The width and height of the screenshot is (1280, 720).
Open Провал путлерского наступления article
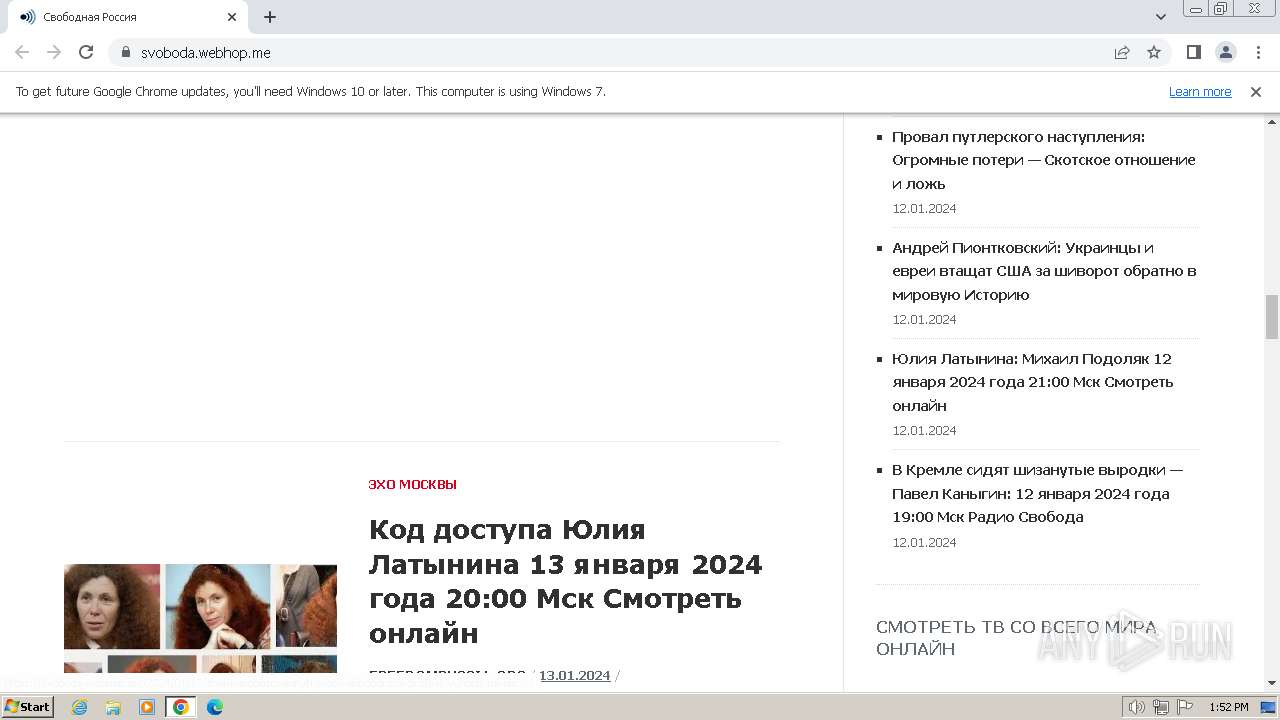pyautogui.click(x=1044, y=160)
